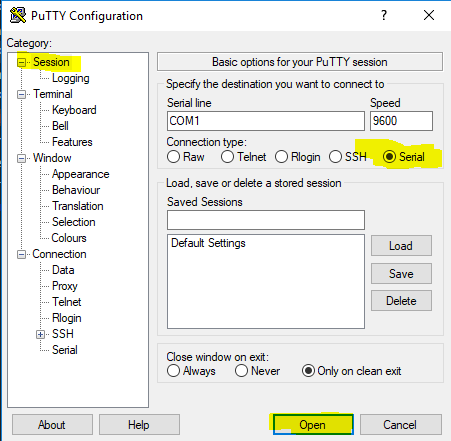Click the About button
The height and width of the screenshot is (441, 451).
(52, 425)
